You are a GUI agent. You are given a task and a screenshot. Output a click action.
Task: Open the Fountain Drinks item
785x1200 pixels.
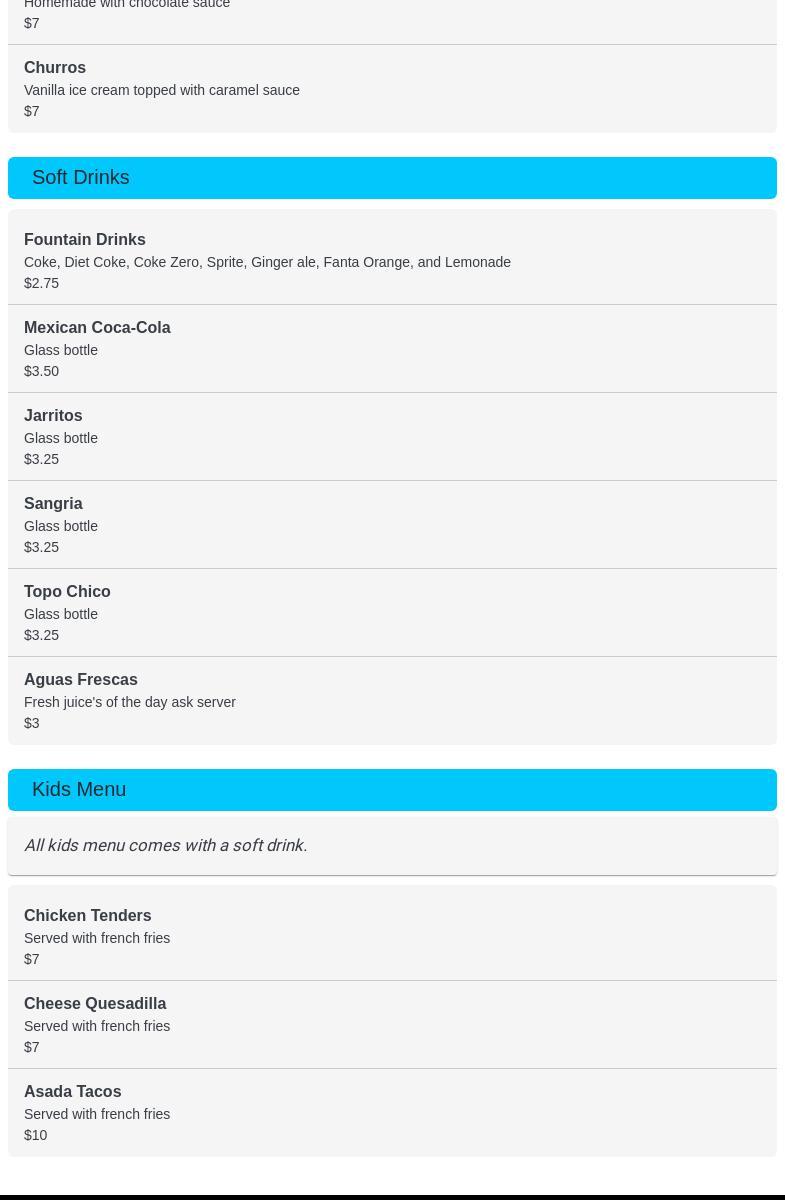pyautogui.click(x=85, y=240)
